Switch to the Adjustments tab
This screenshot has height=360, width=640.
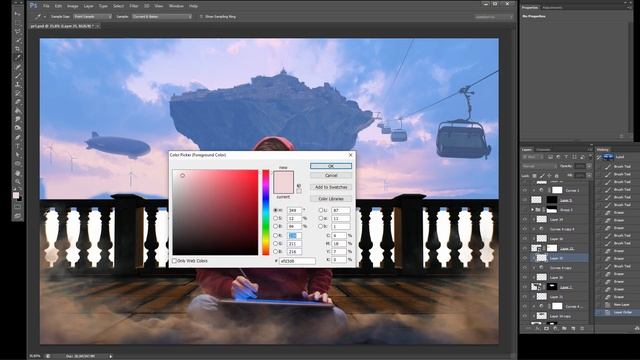coord(552,7)
